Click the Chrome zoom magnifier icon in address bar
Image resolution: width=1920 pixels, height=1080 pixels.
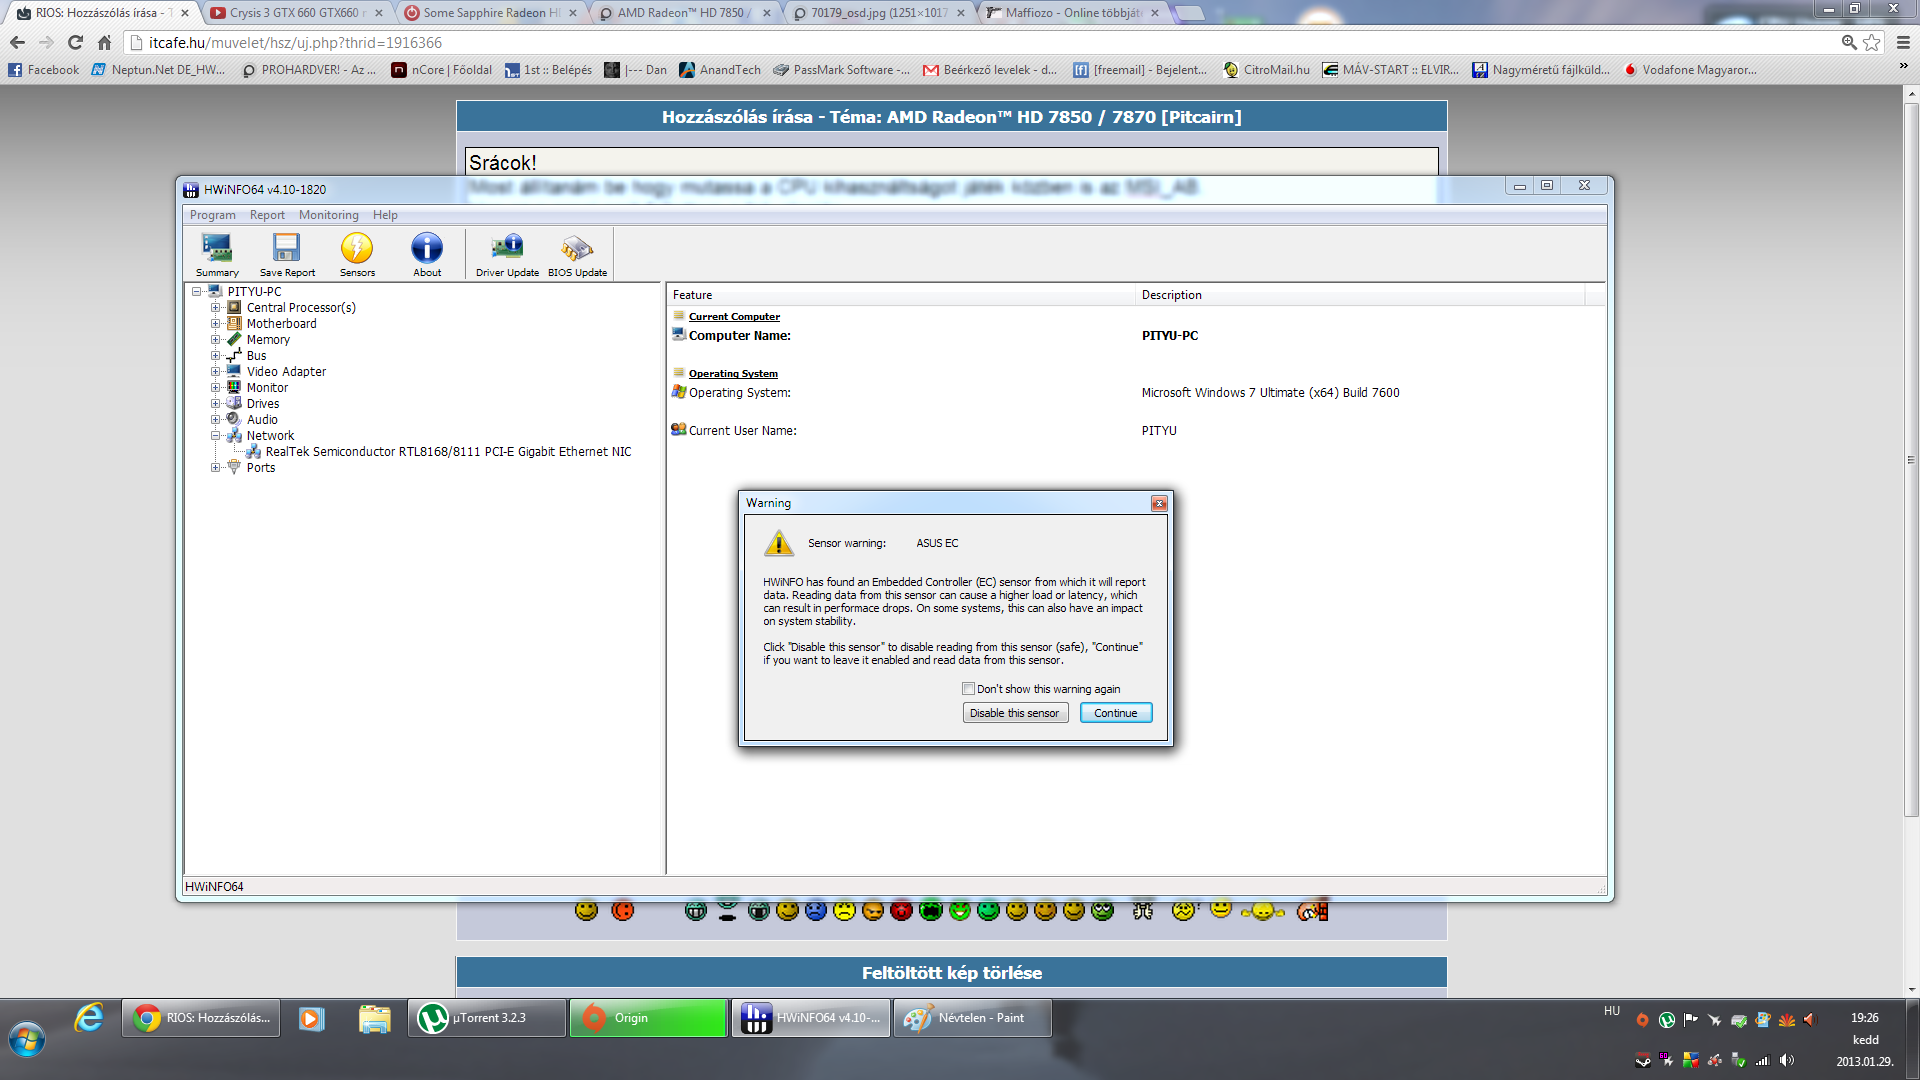coord(1849,42)
